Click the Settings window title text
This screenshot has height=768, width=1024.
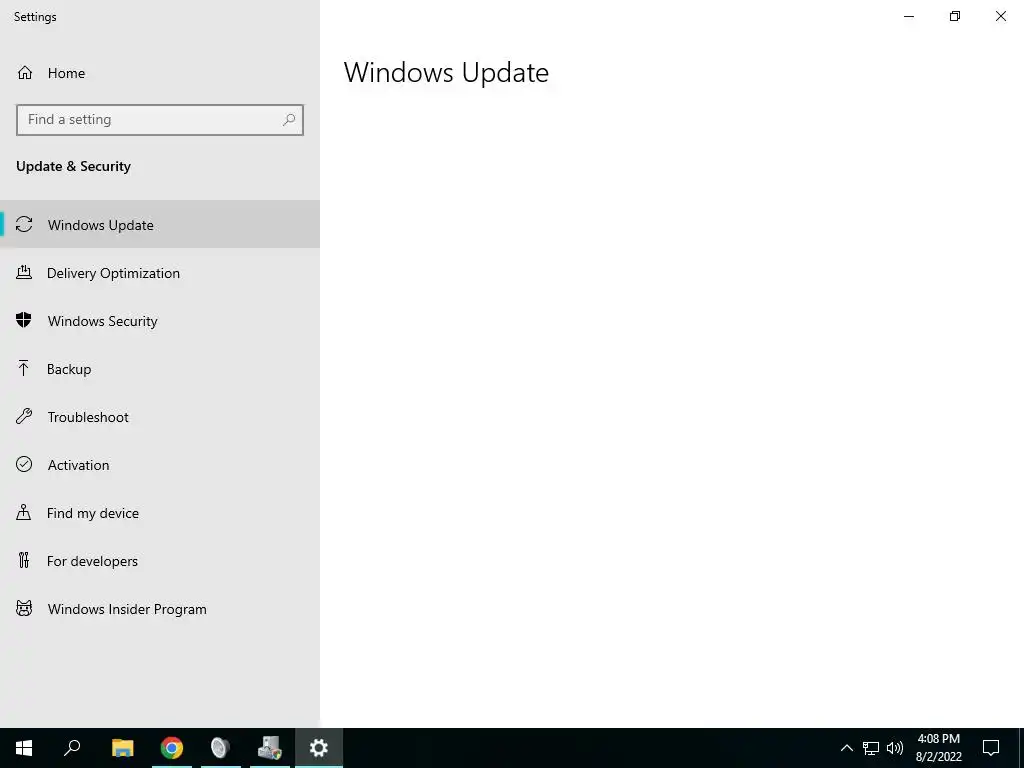(x=35, y=17)
